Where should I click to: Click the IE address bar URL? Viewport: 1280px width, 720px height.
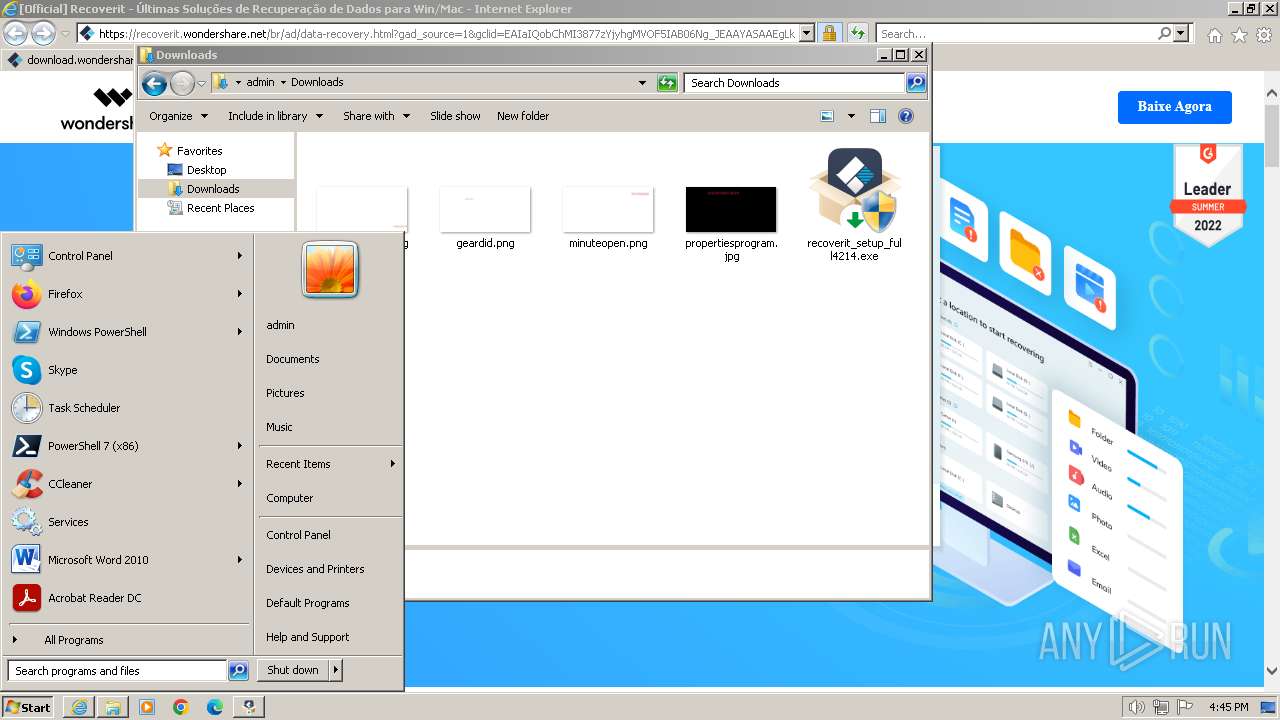(446, 33)
